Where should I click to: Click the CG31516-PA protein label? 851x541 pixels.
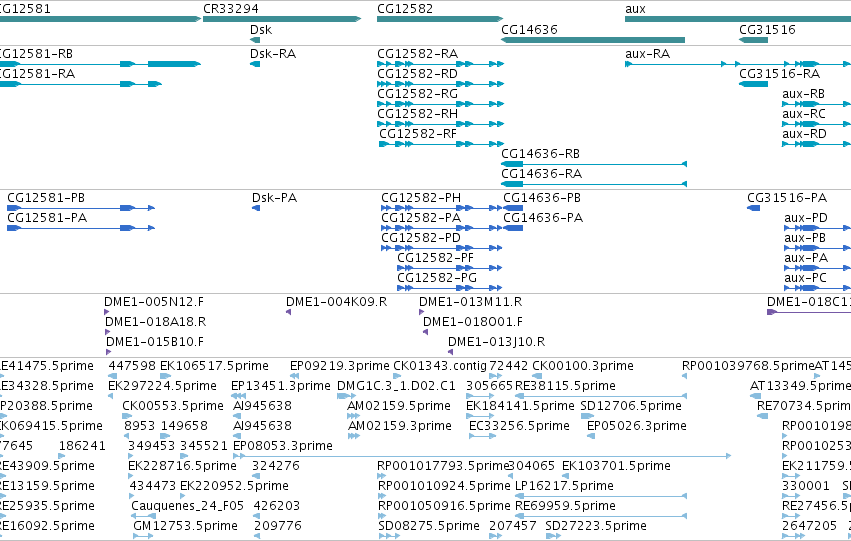coord(787,198)
